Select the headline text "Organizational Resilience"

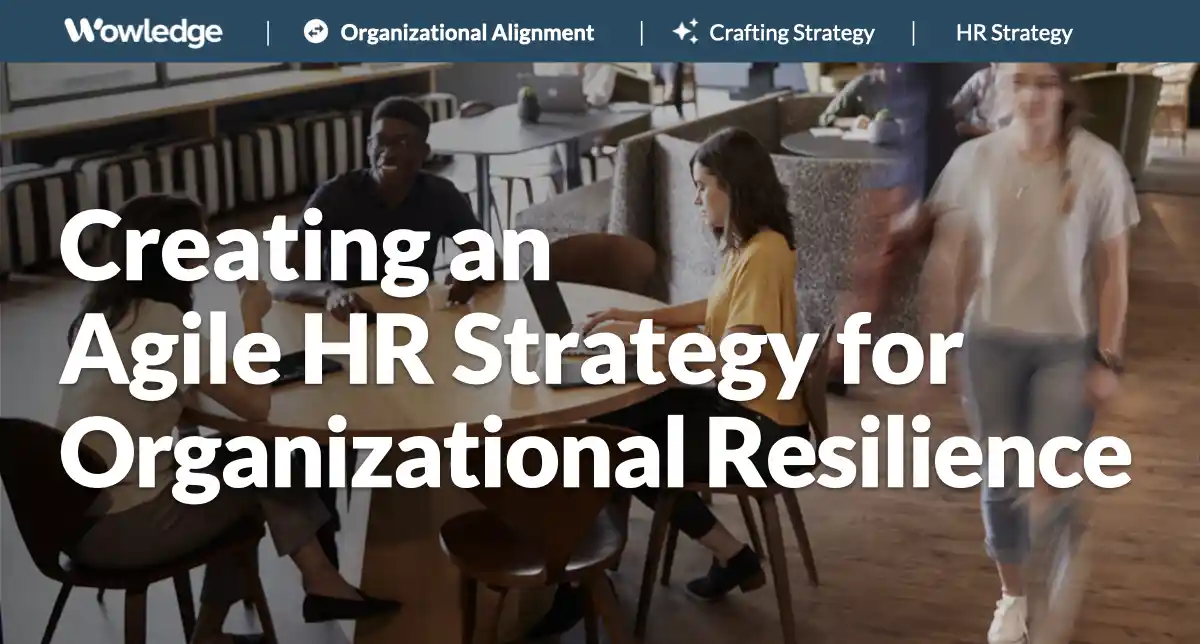coord(596,458)
